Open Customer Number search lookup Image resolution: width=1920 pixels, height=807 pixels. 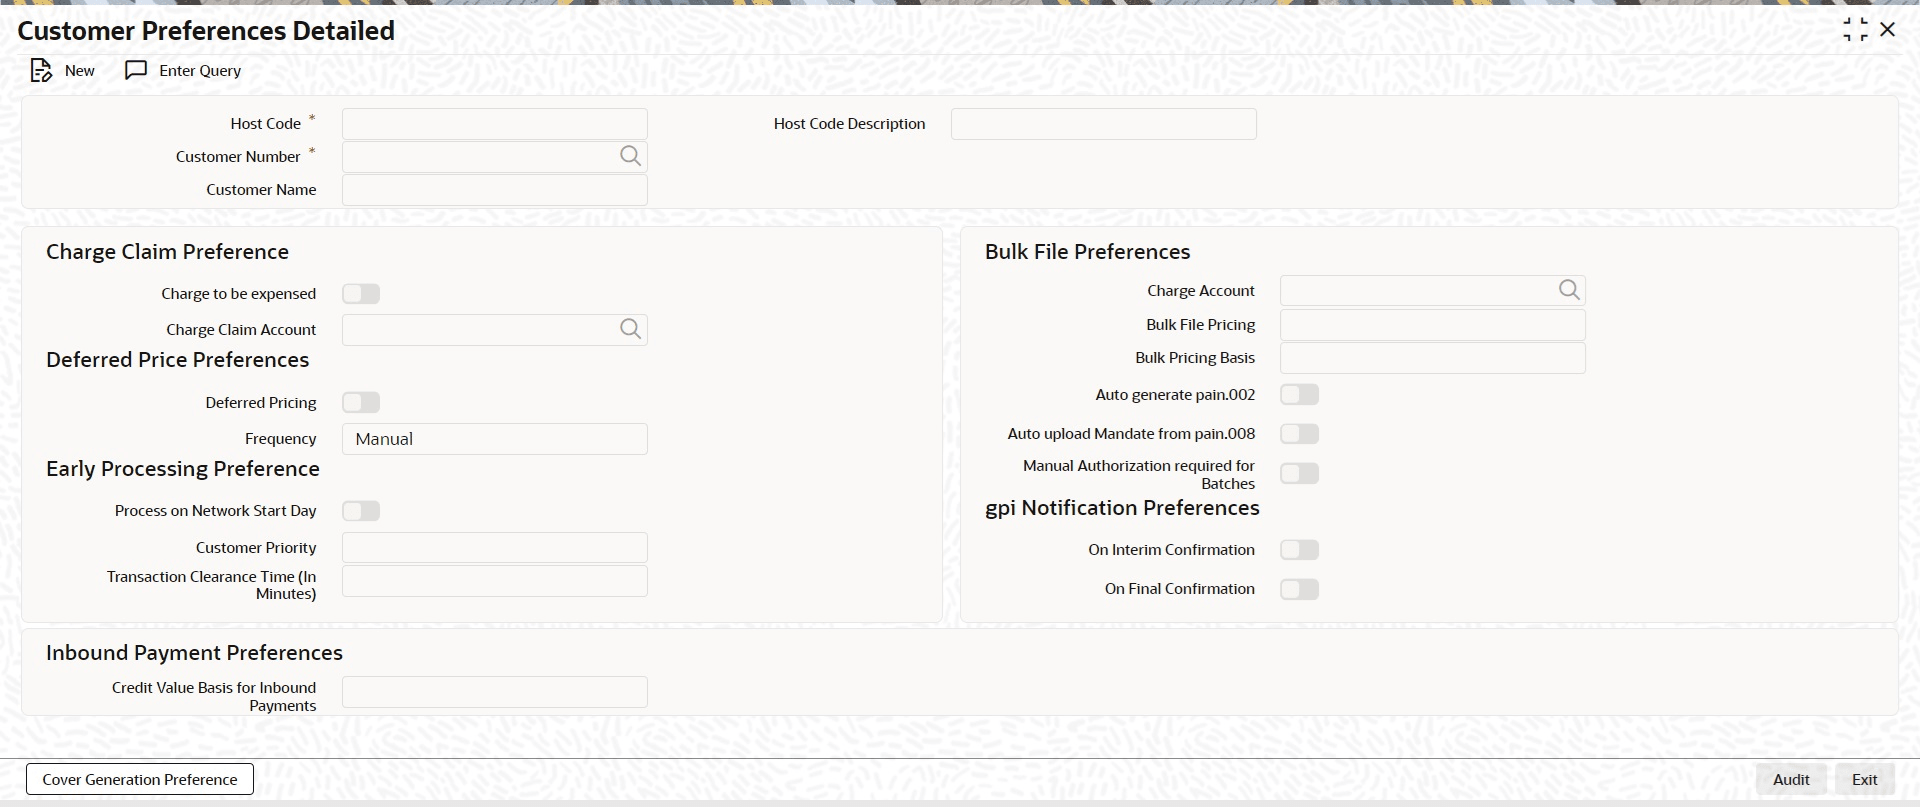630,156
